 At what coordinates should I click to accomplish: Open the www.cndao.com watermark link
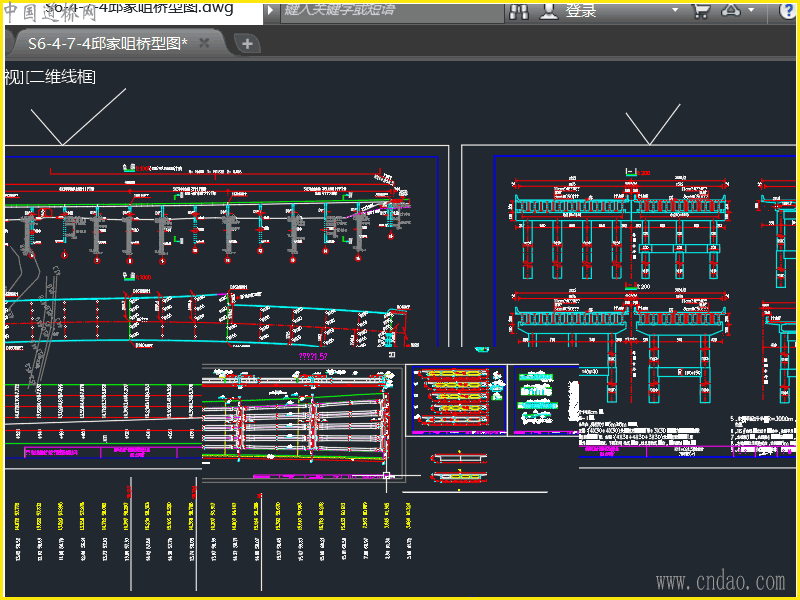[720, 581]
